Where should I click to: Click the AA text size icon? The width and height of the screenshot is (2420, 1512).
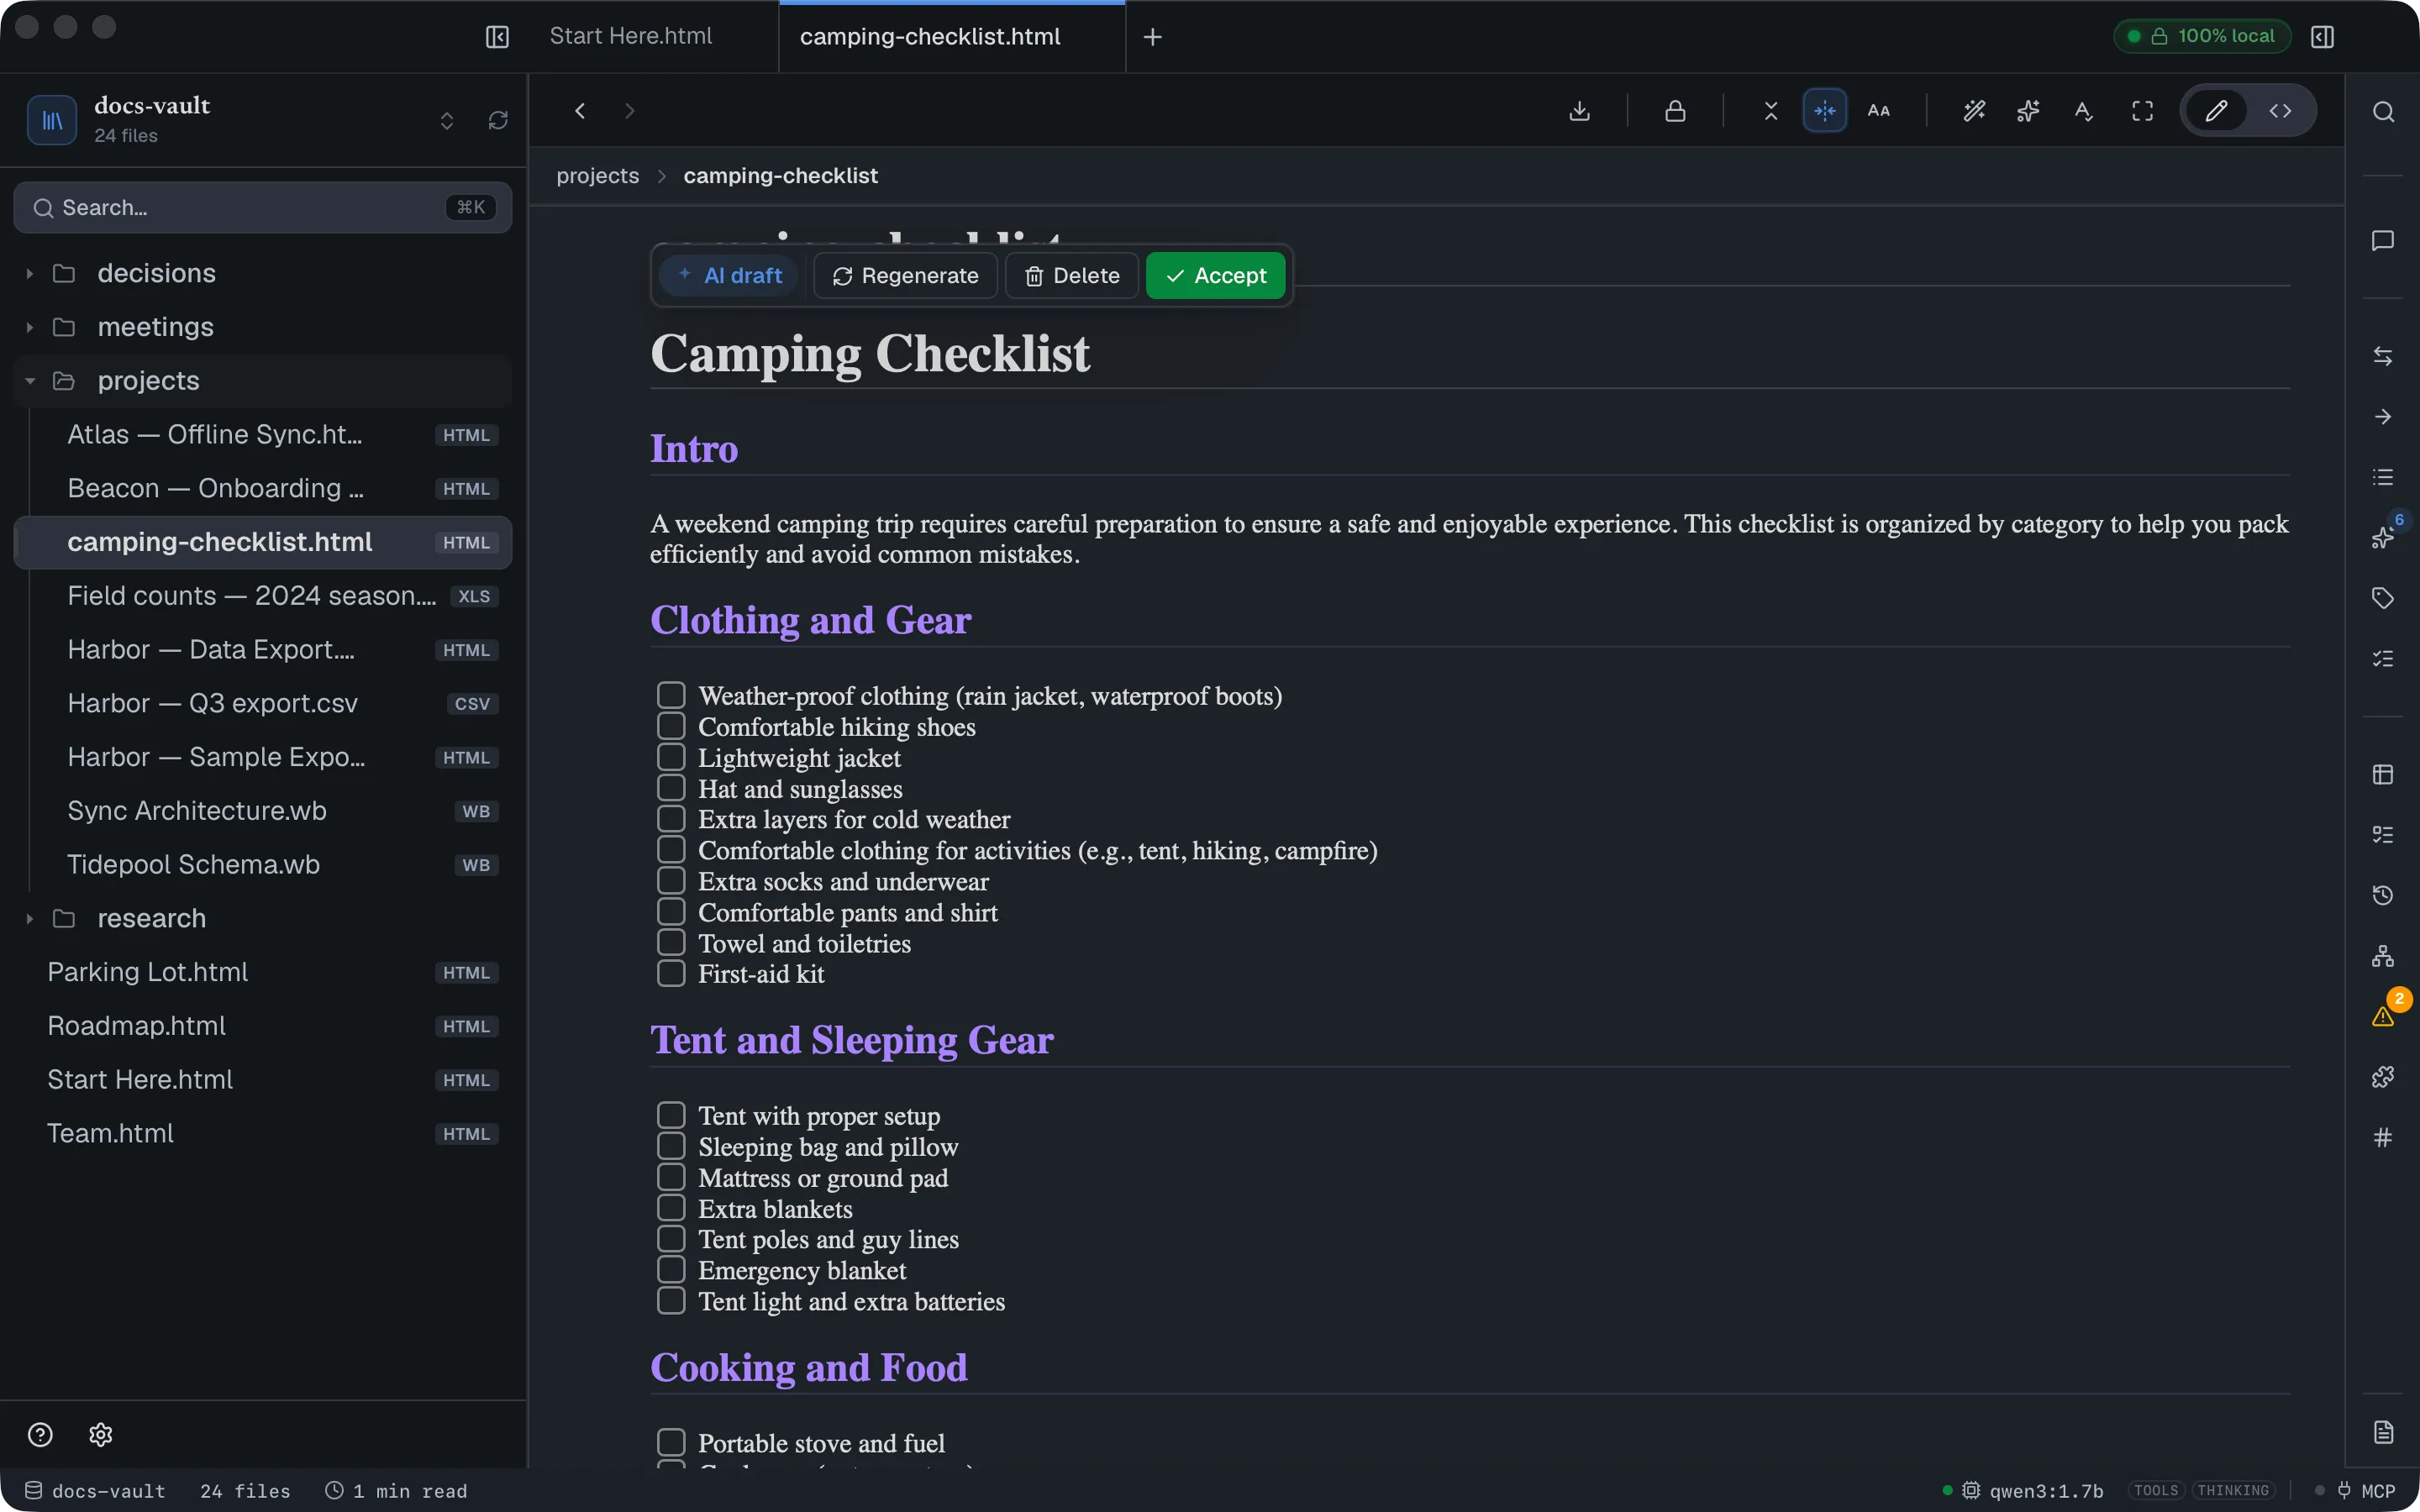click(1879, 111)
